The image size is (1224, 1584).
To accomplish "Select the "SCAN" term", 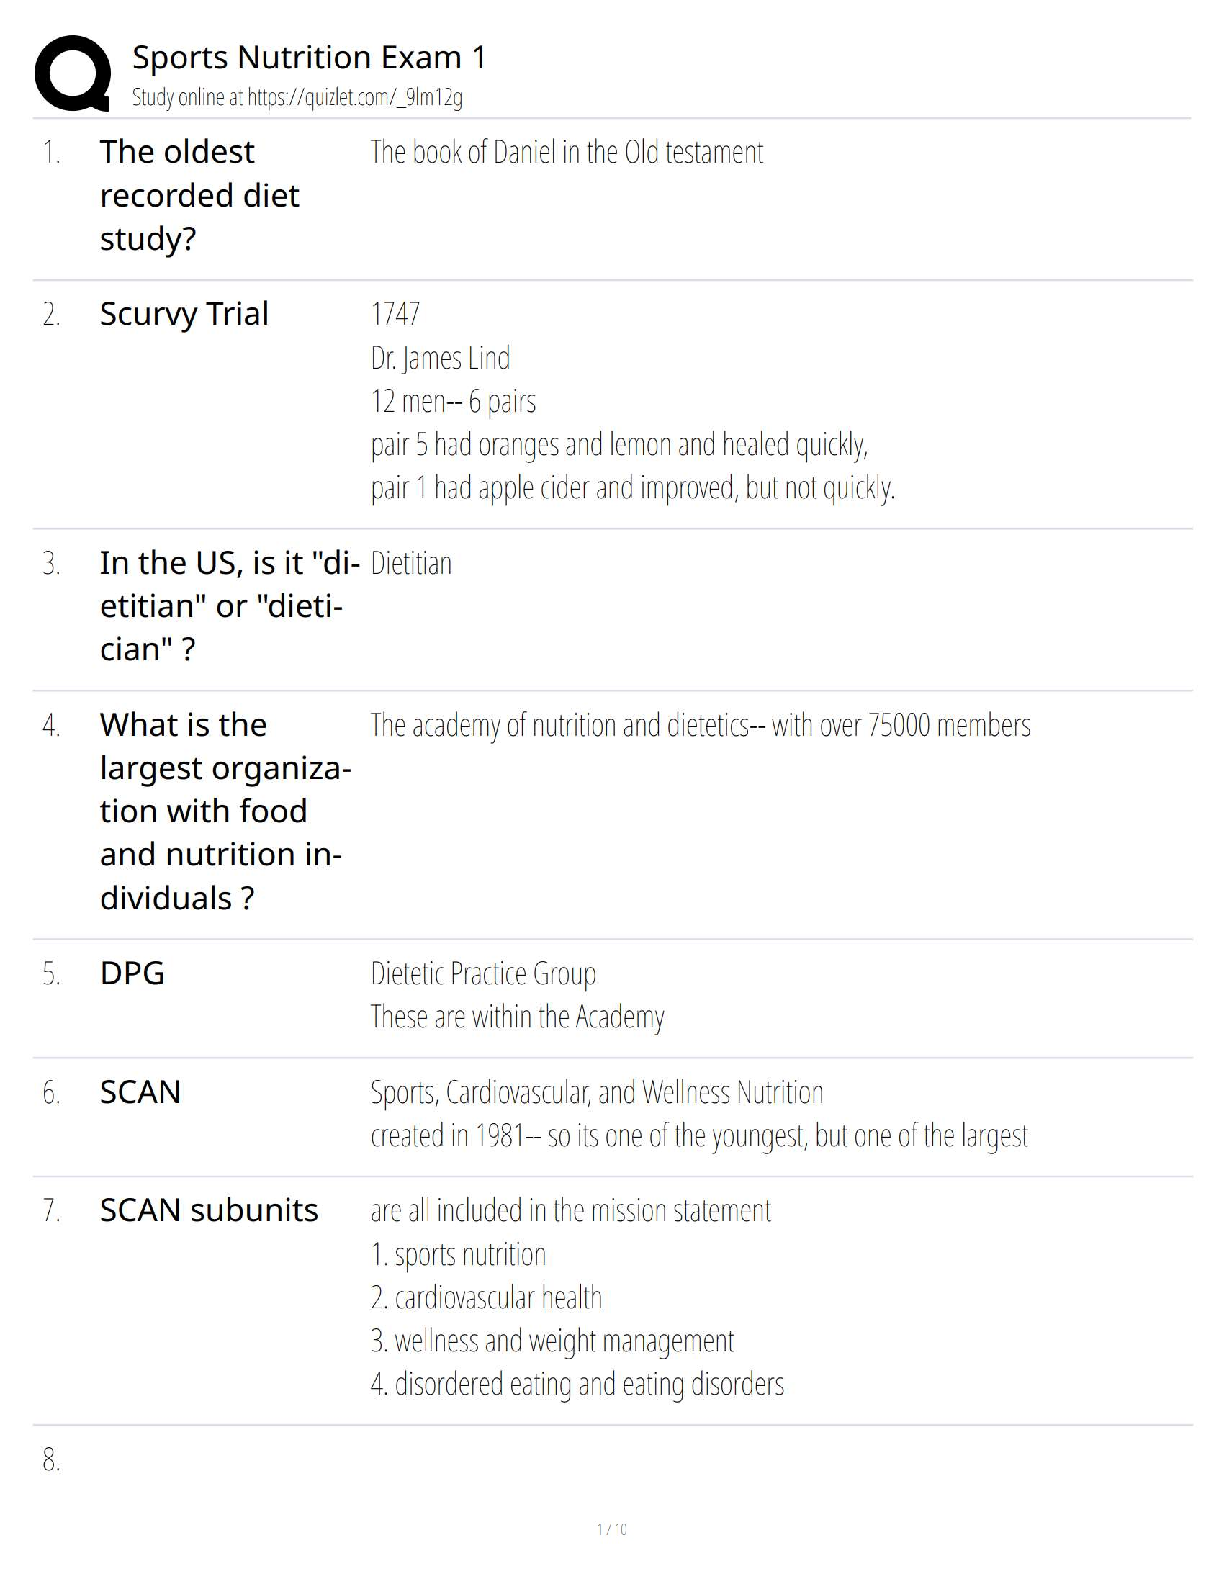I will [x=140, y=1092].
